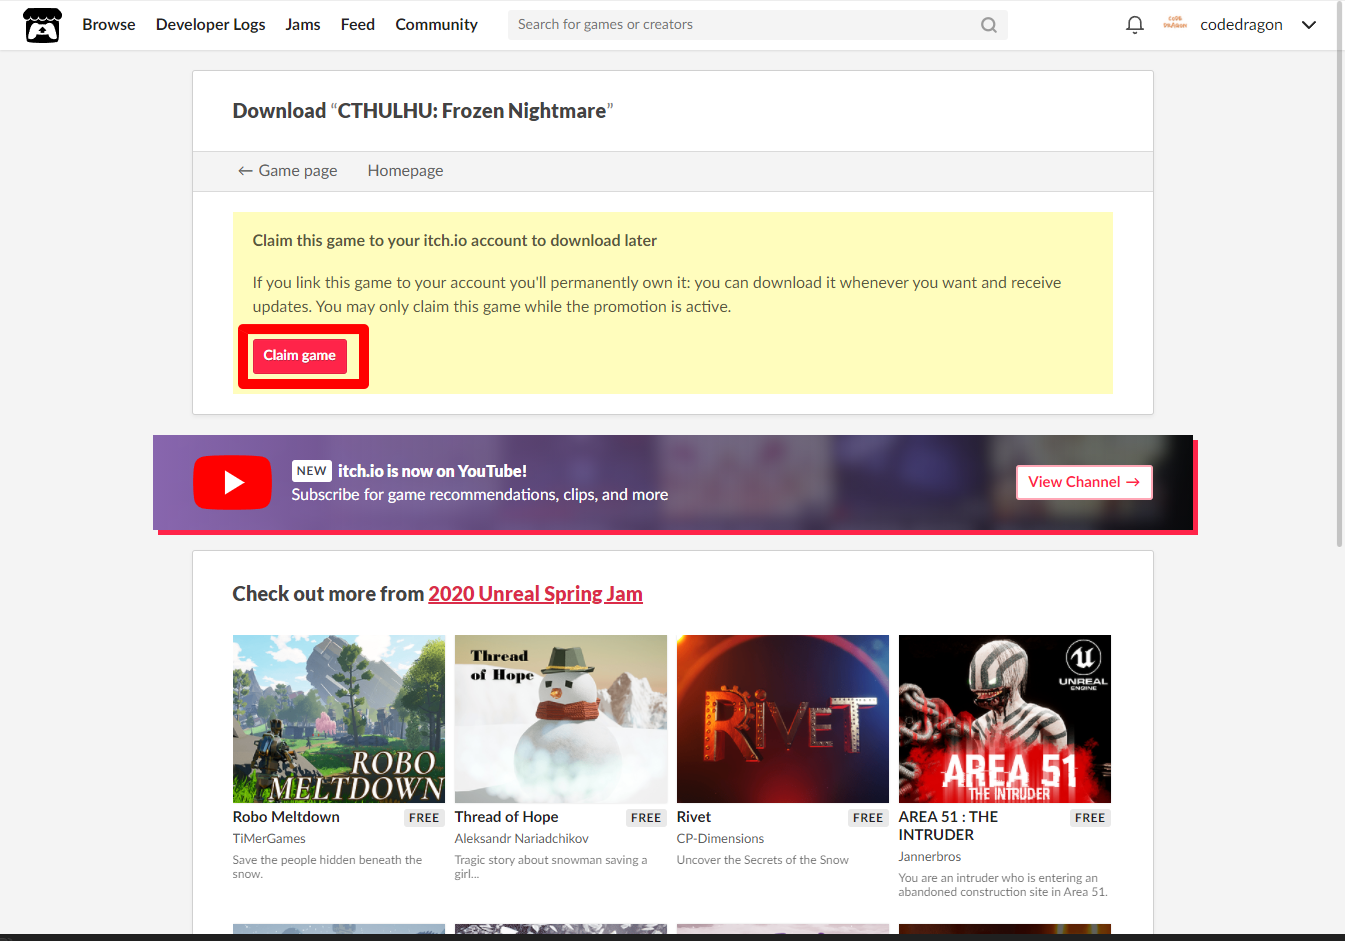Open the Rivet game thumbnail
The height and width of the screenshot is (941, 1345).
coord(783,719)
